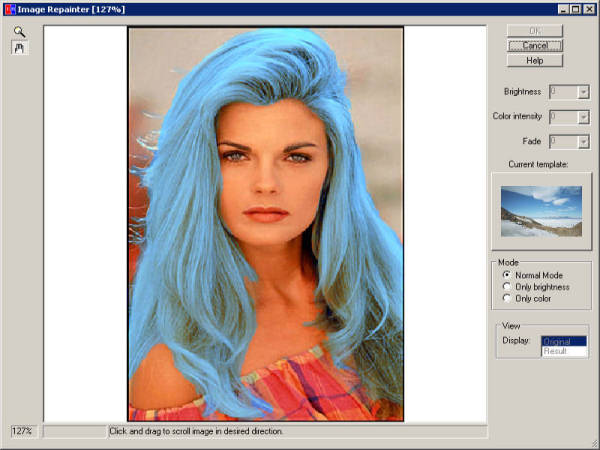The height and width of the screenshot is (450, 600).
Task: Open the Fade value dropdown
Action: (x=583, y=142)
